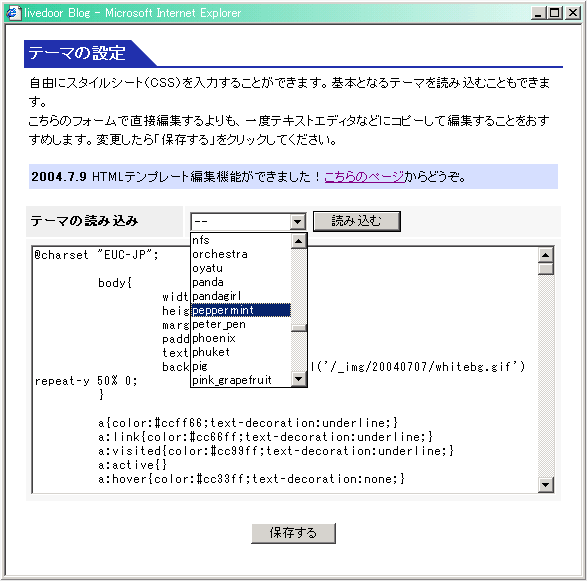Click the body{ line in CSS

click(115, 283)
